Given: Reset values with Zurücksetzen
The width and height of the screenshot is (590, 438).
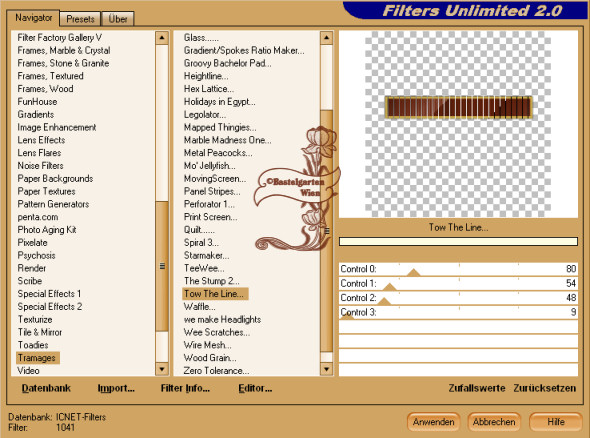Looking at the screenshot, I should click(x=544, y=388).
